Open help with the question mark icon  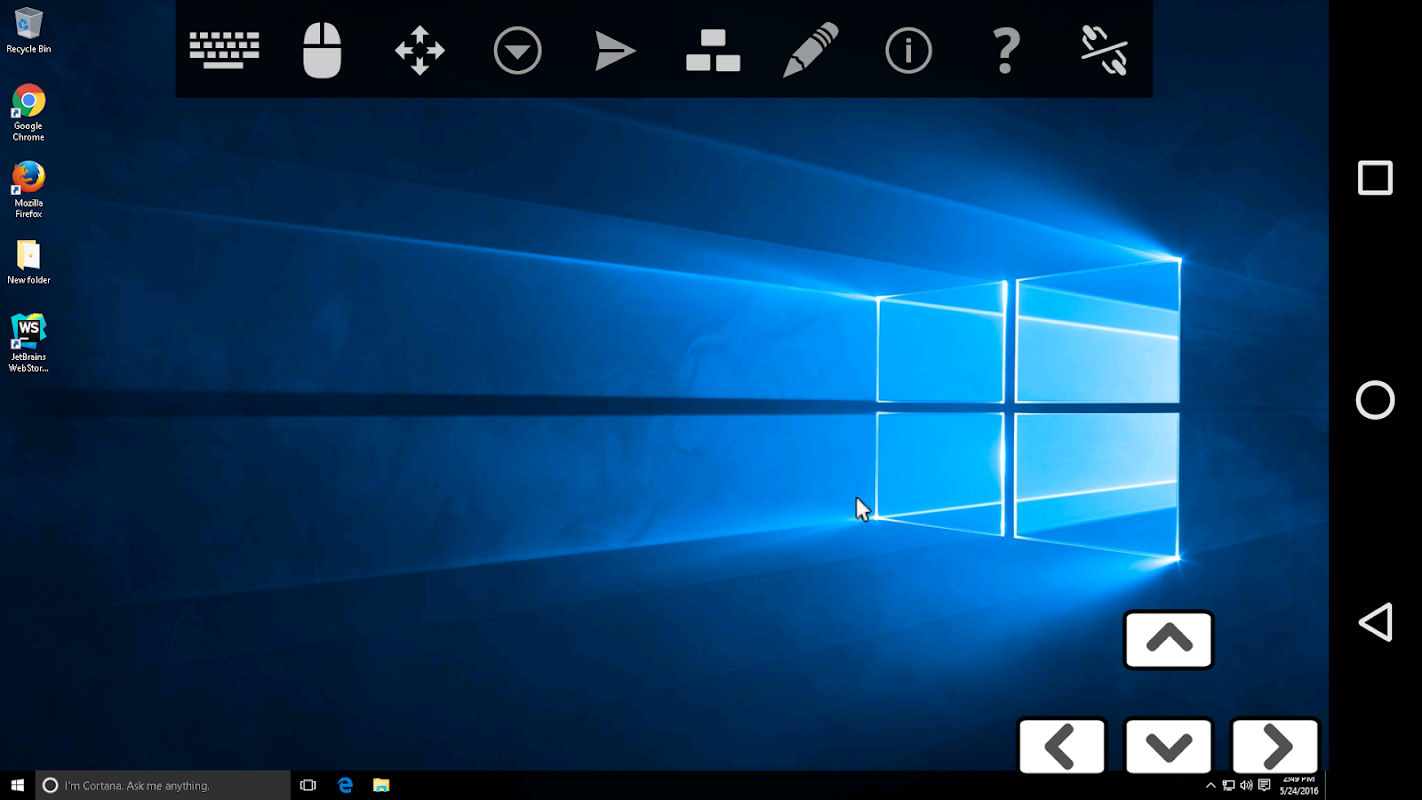1006,50
